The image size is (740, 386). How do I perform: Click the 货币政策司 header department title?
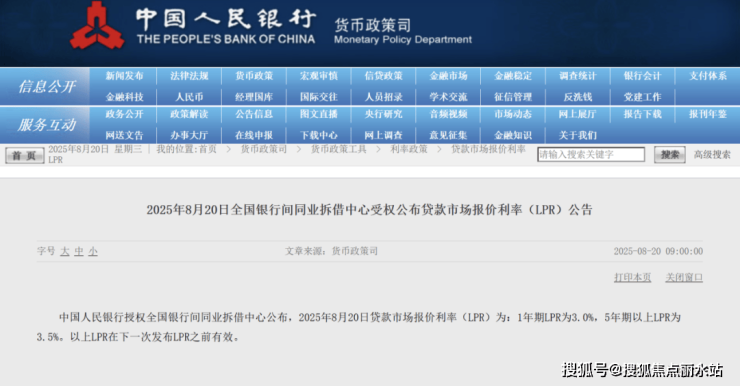pyautogui.click(x=372, y=25)
